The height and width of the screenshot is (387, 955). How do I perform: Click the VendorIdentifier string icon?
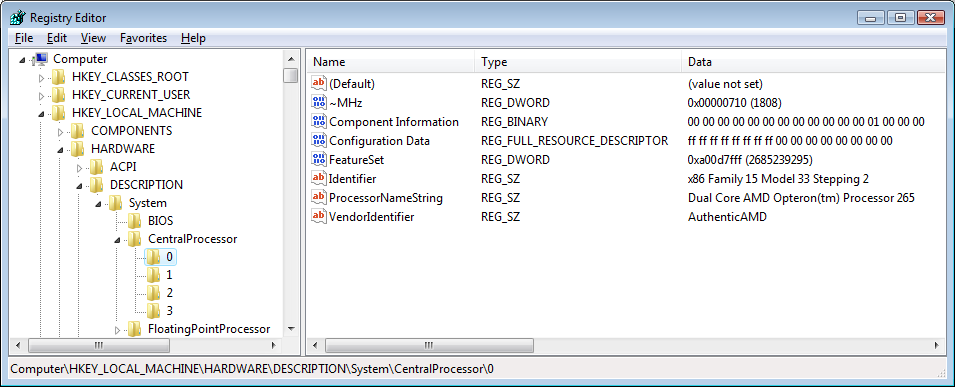319,216
